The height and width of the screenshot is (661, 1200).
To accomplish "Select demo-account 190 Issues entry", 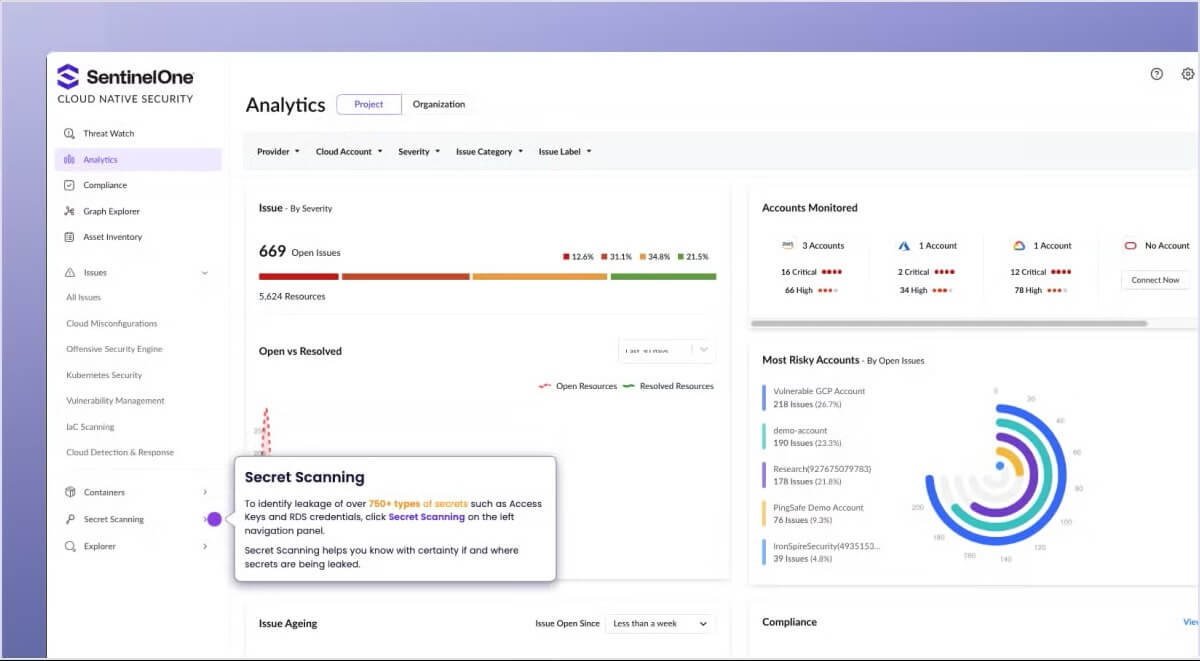I will coord(807,436).
